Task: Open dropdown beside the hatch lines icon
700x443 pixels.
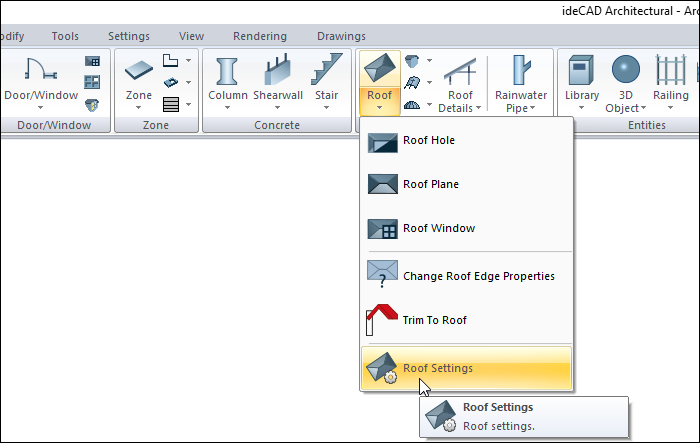Action: (x=188, y=104)
